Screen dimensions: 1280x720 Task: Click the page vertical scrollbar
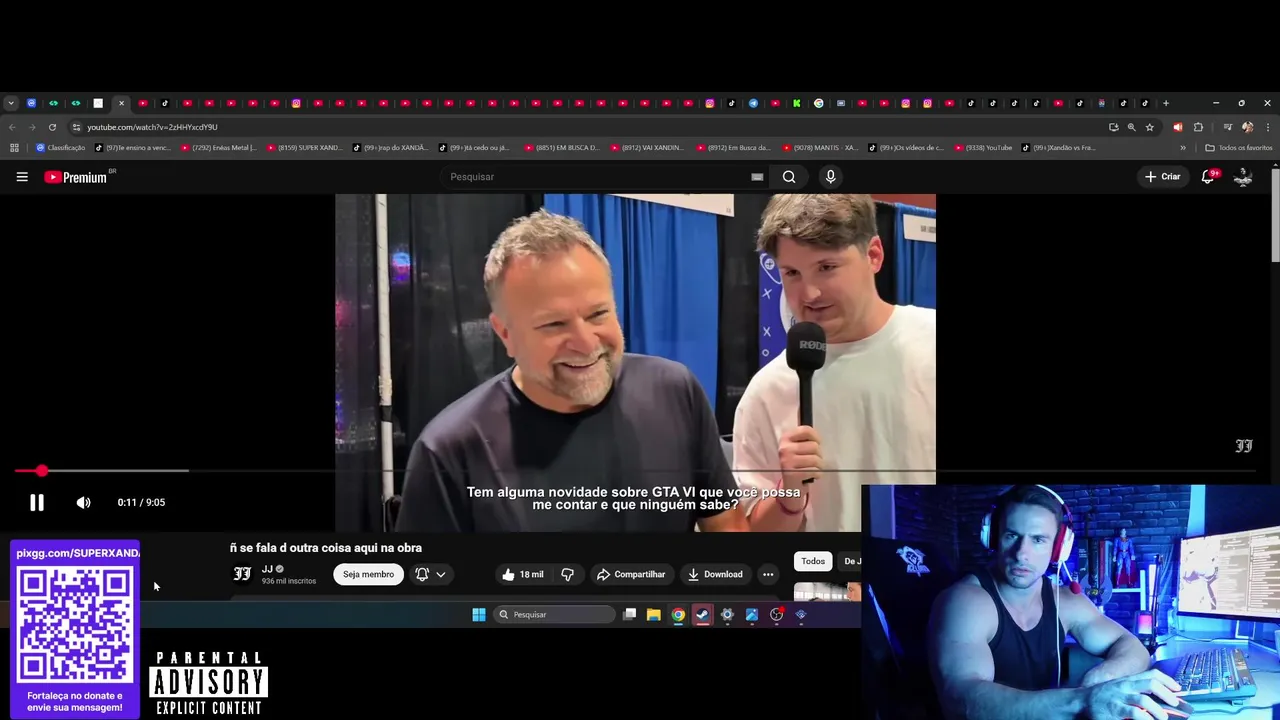[1275, 215]
